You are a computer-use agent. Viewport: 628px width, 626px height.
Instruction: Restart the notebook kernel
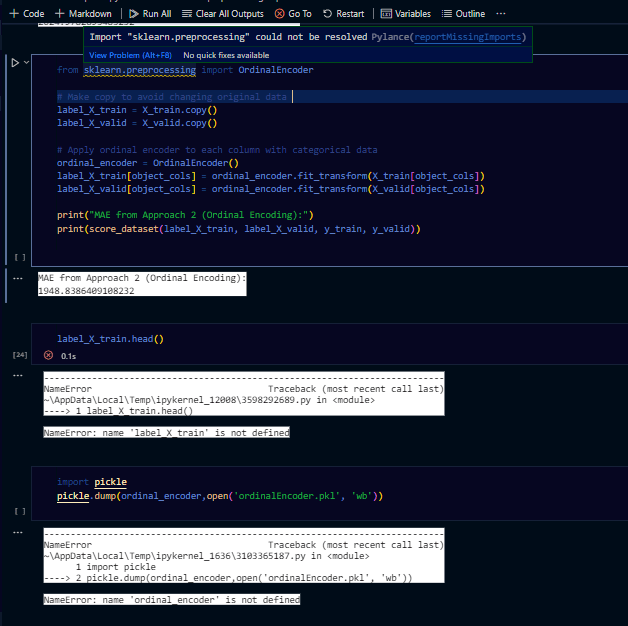point(344,14)
